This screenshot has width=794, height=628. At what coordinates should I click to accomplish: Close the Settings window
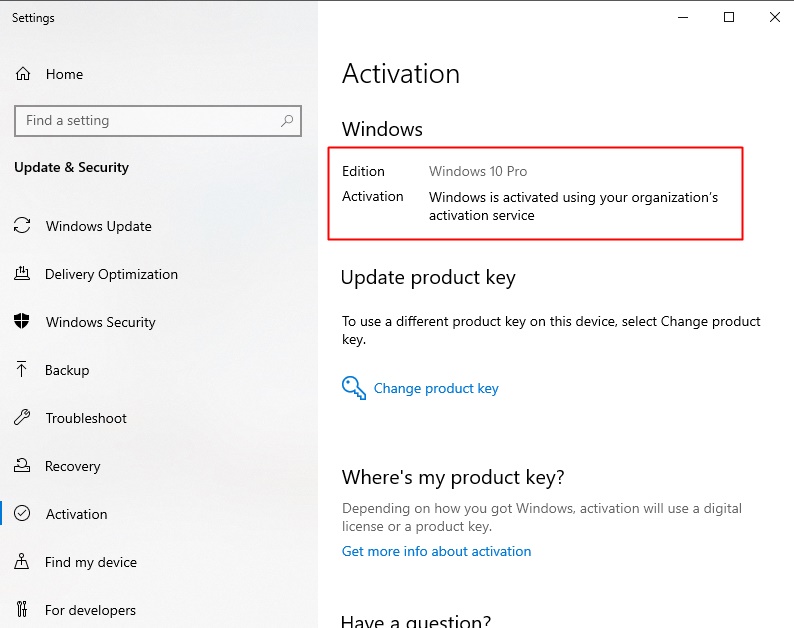click(774, 17)
